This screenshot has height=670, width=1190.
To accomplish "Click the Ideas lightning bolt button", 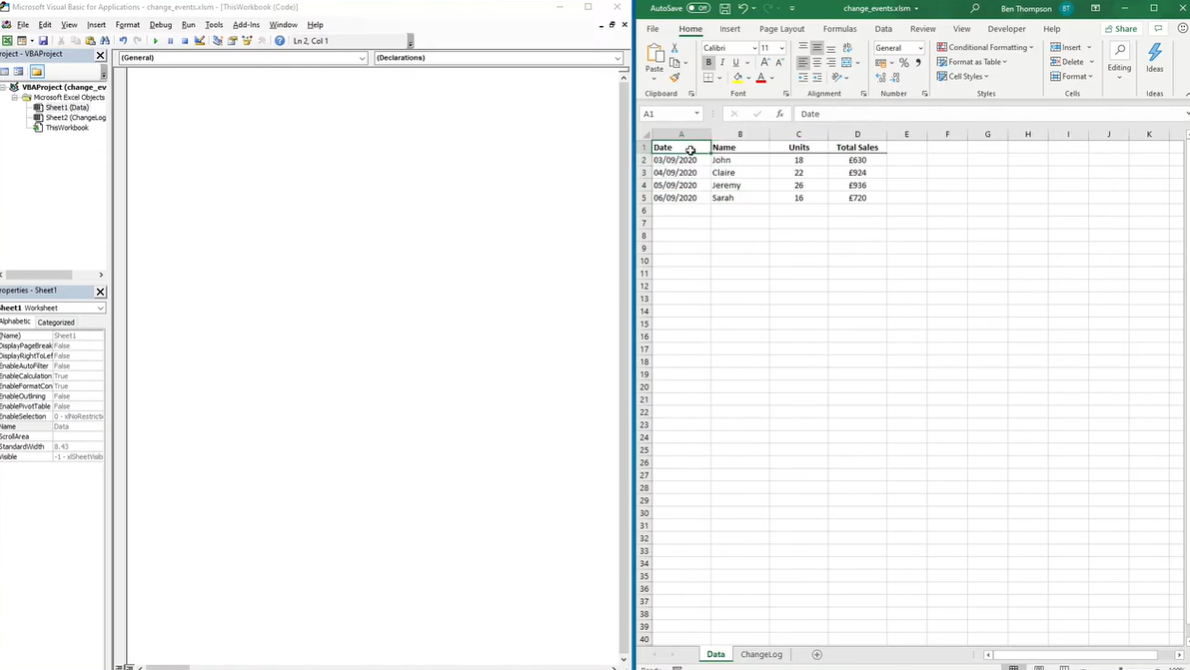I will [x=1154, y=58].
